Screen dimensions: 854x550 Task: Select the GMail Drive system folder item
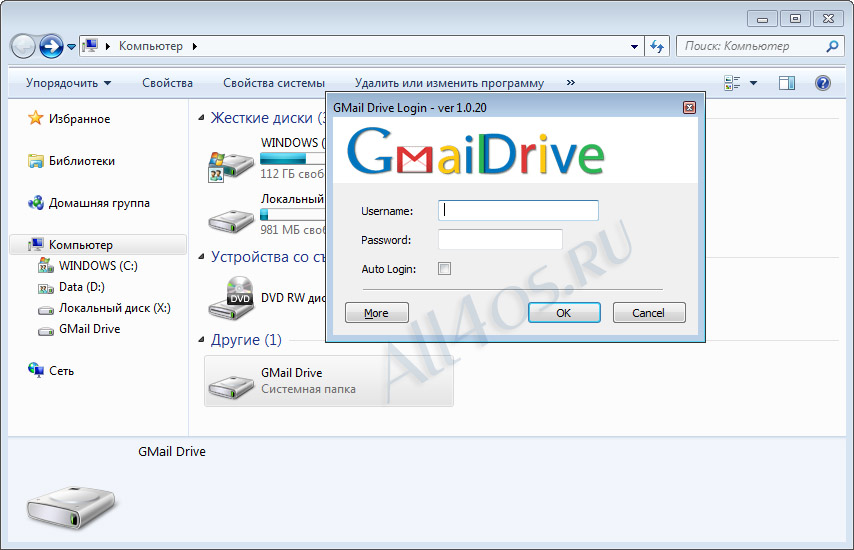pos(329,381)
